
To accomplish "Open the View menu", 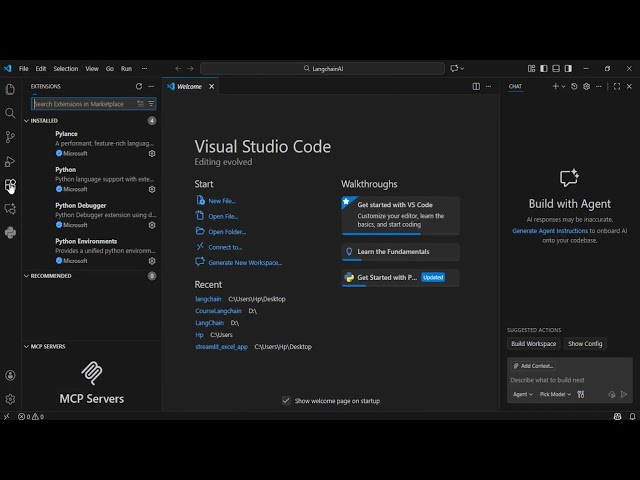I will coord(92,69).
